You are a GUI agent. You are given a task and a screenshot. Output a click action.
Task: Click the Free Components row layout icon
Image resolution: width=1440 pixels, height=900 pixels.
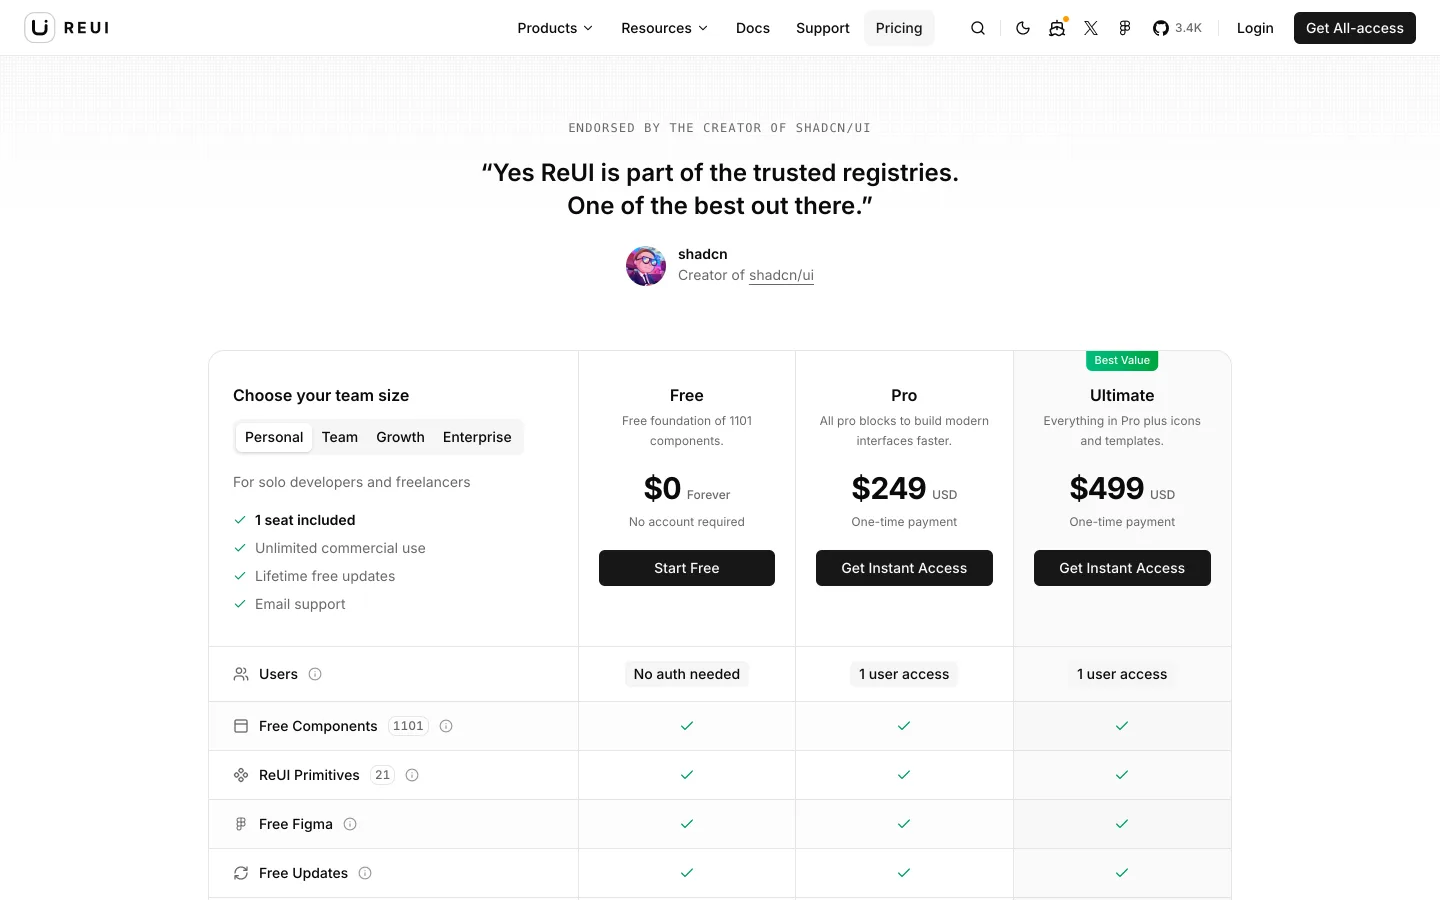coord(241,726)
